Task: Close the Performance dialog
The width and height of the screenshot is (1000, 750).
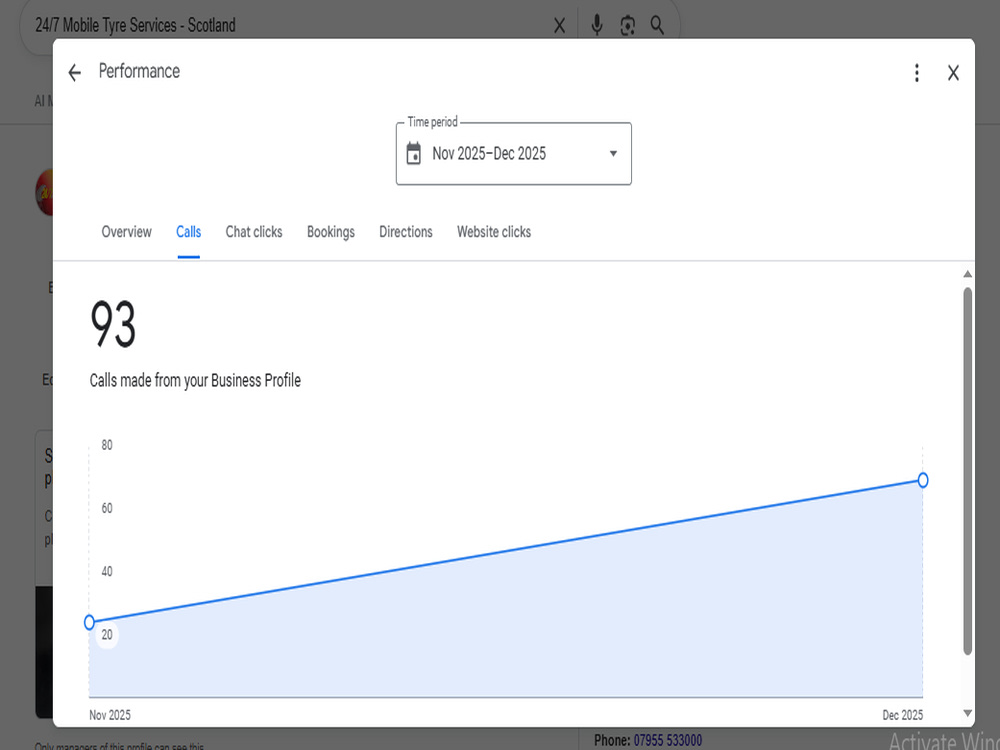Action: pyautogui.click(x=953, y=73)
